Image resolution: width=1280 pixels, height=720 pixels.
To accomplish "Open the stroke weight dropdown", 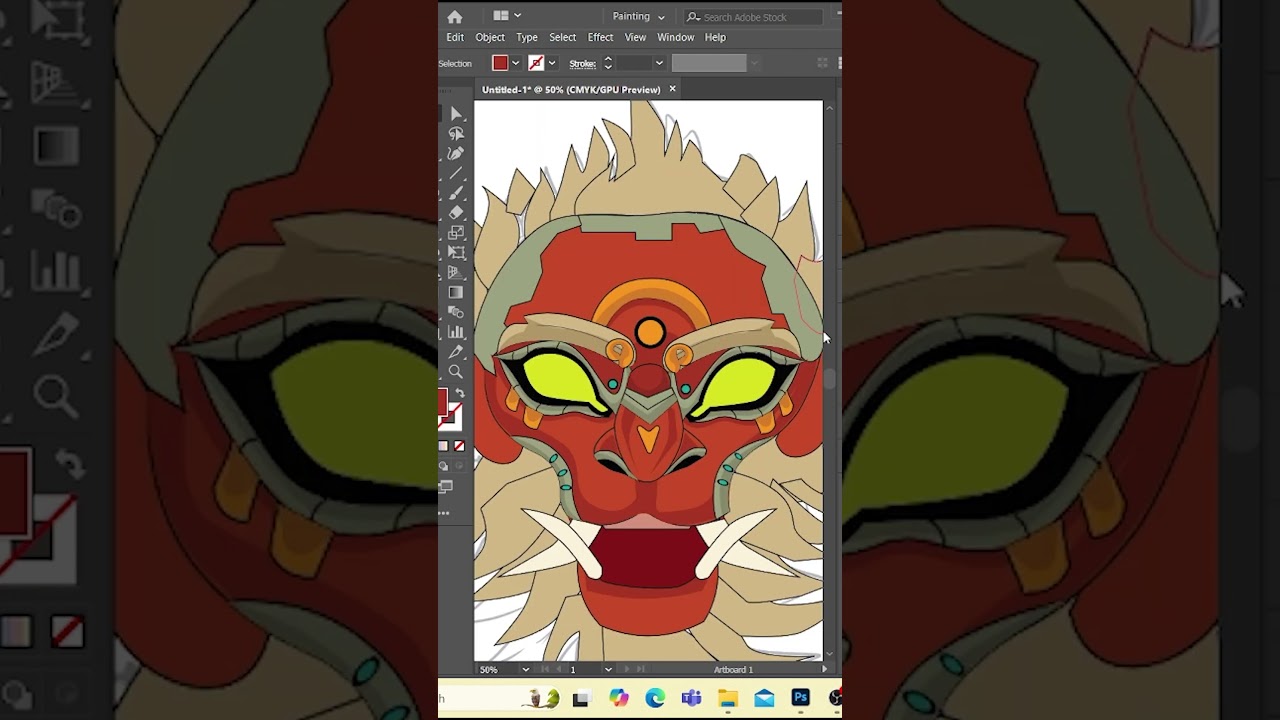I will click(658, 63).
